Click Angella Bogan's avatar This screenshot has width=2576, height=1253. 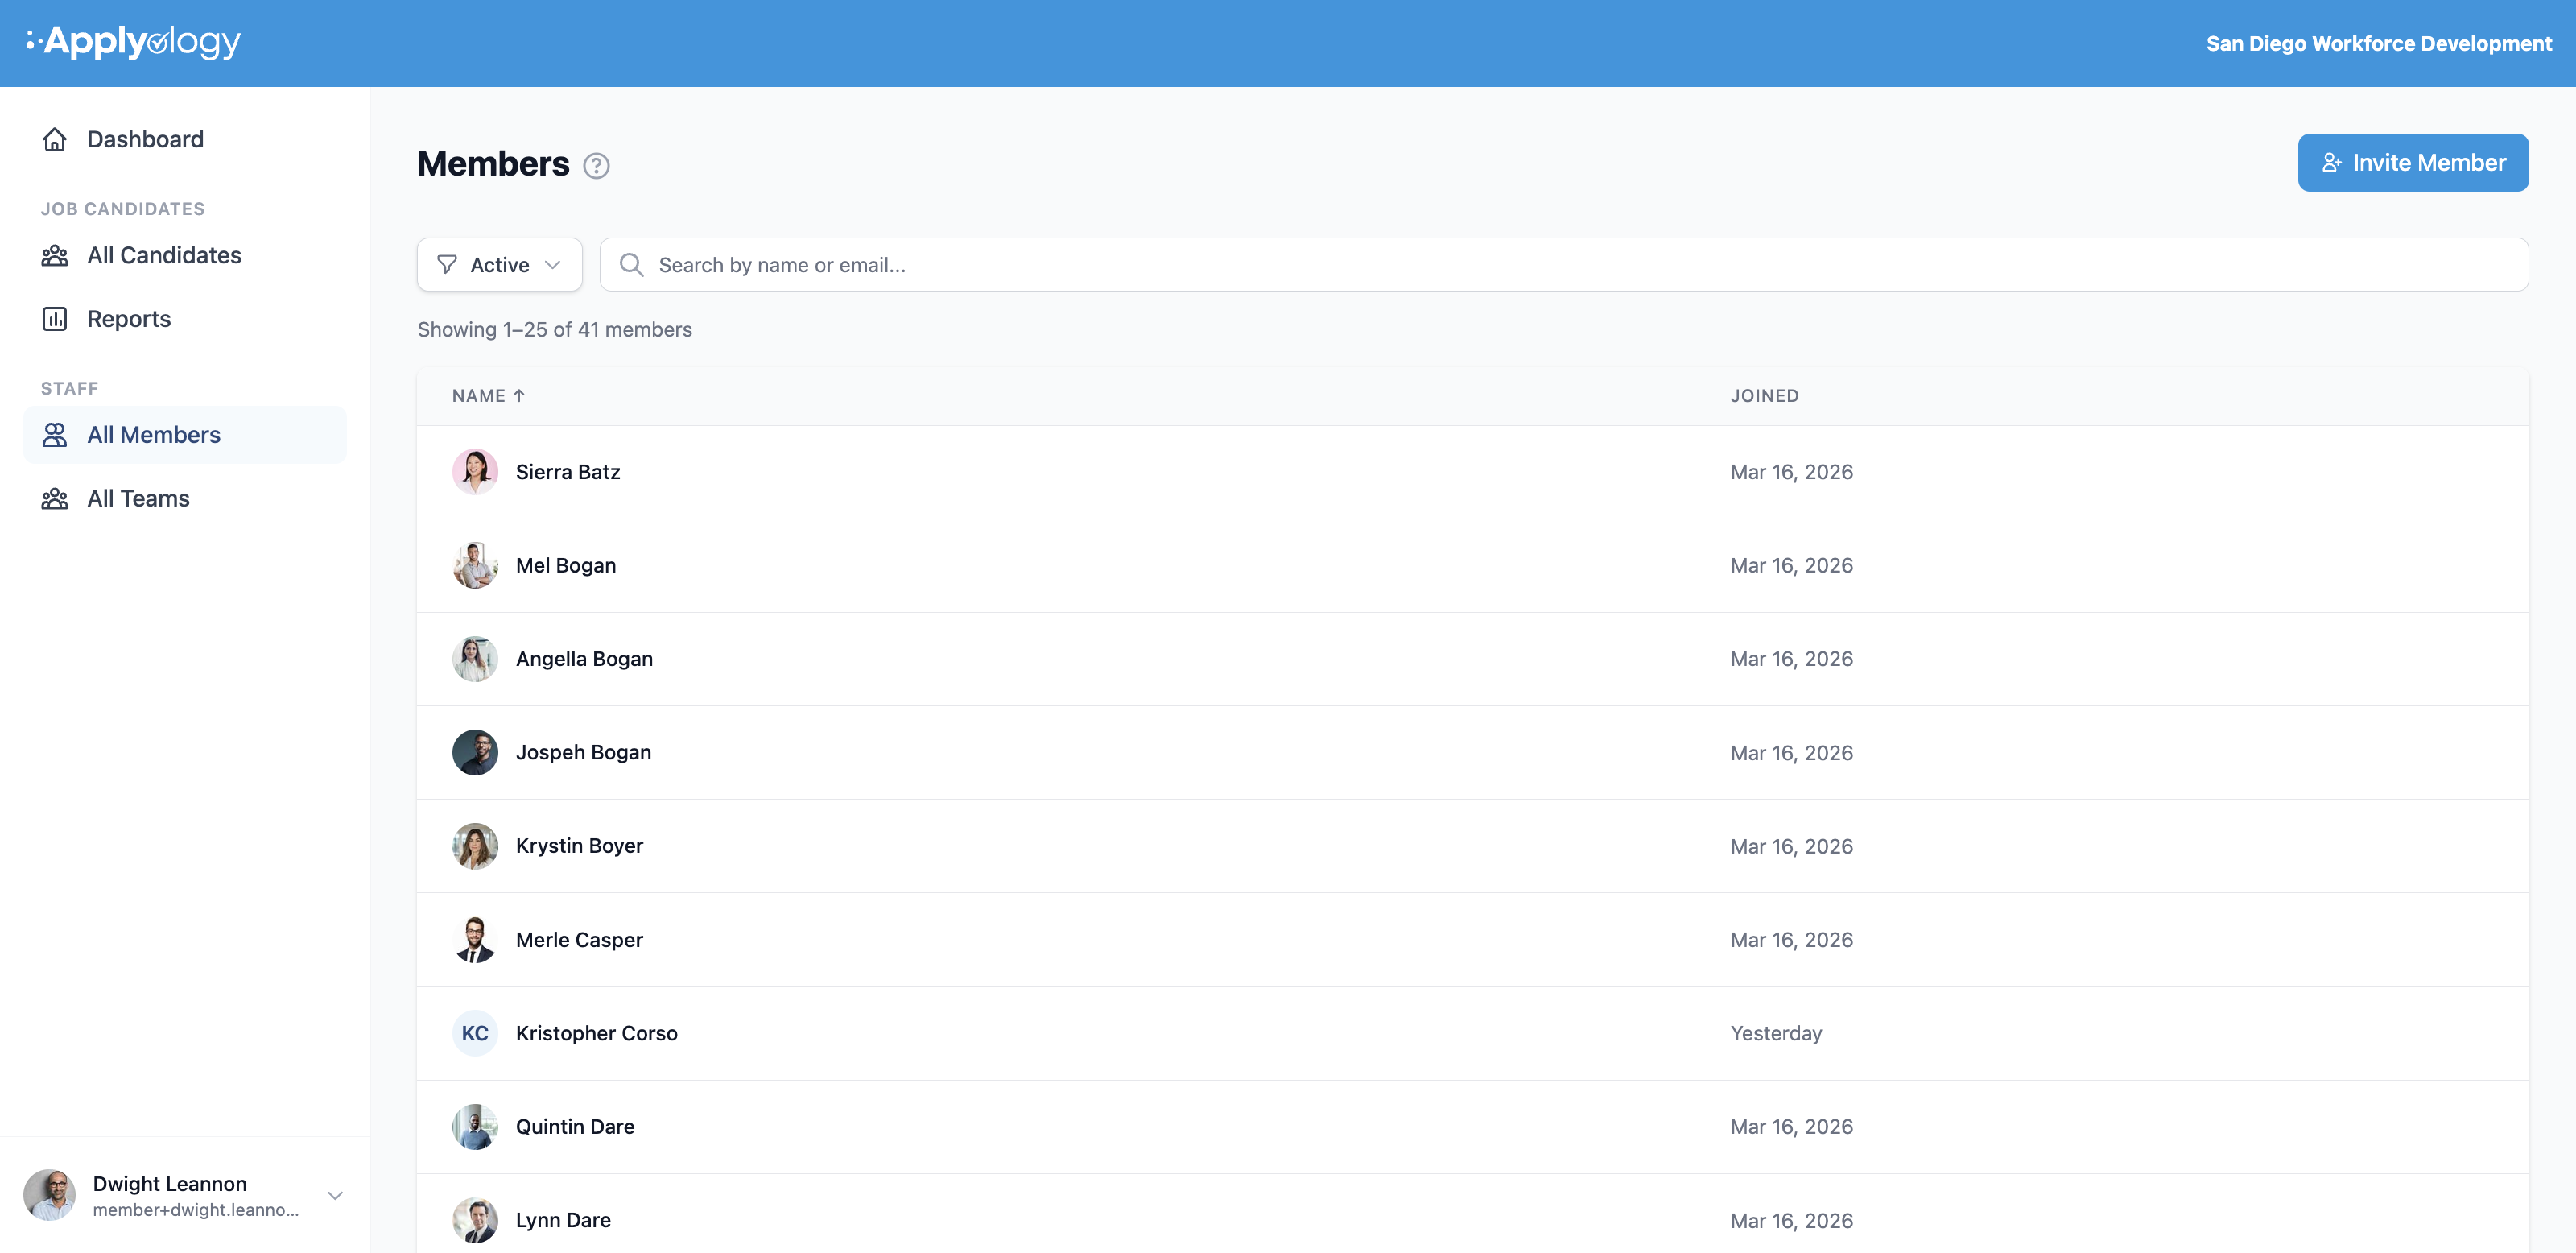(x=475, y=659)
